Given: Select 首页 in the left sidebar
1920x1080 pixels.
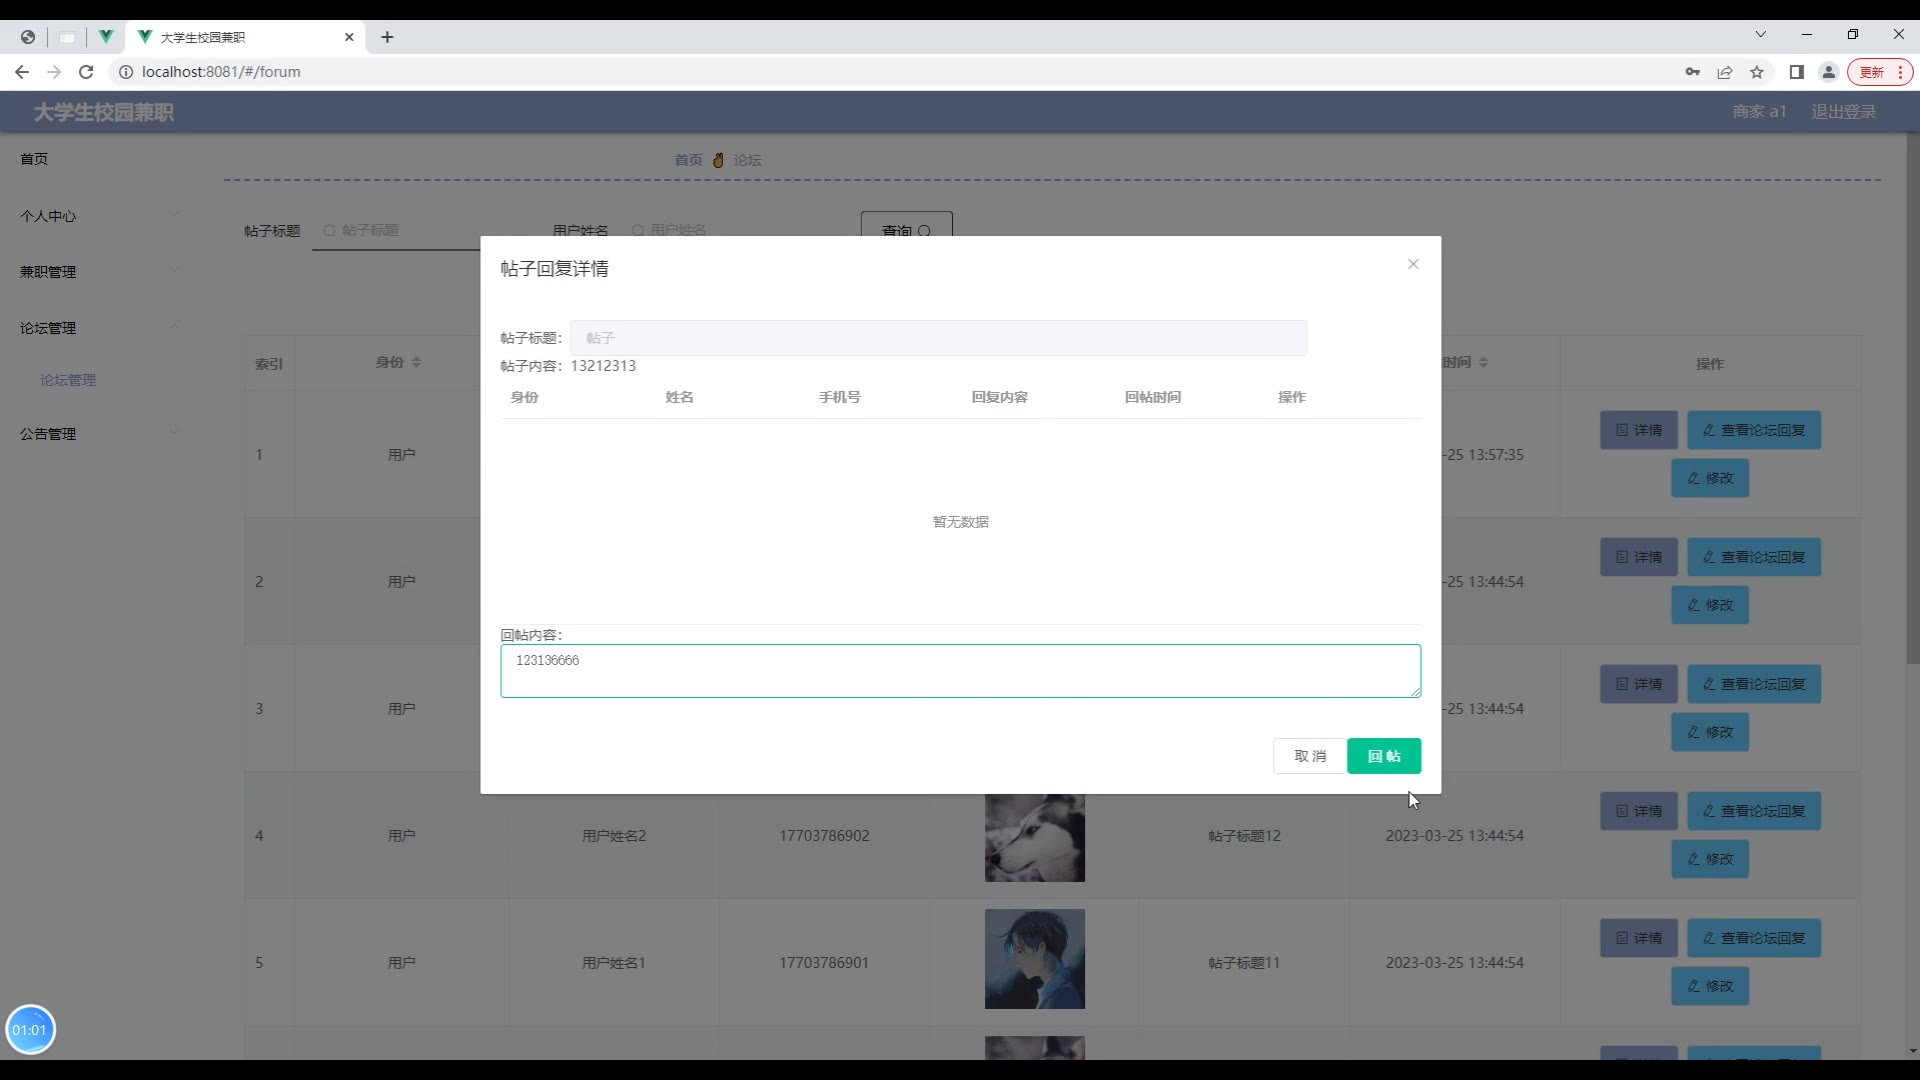Looking at the screenshot, I should (x=34, y=159).
